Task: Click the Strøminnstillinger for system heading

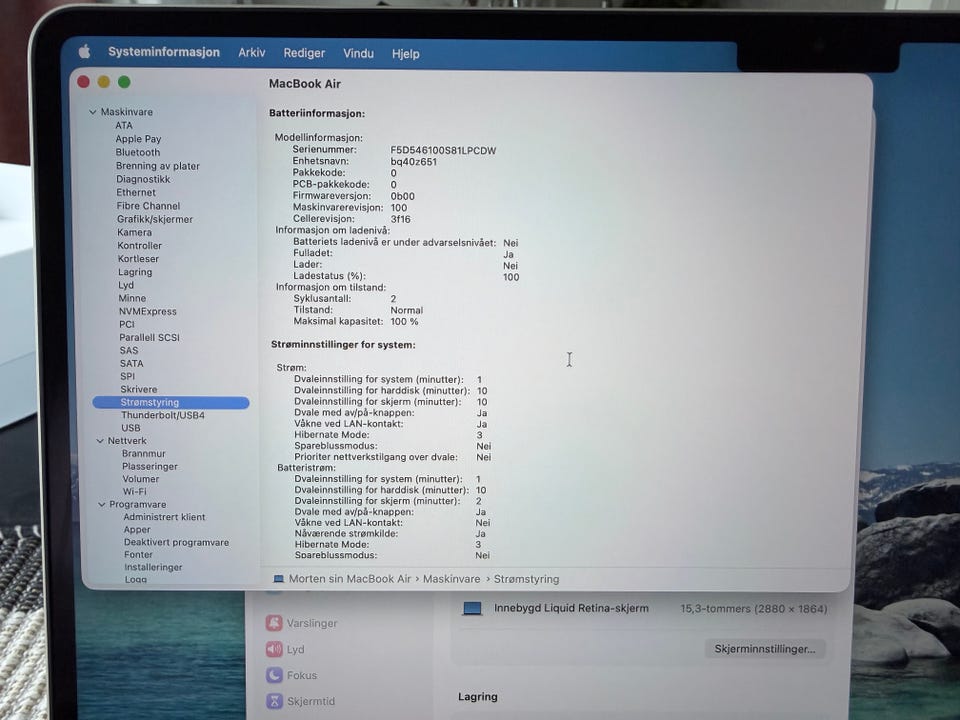Action: pos(343,345)
